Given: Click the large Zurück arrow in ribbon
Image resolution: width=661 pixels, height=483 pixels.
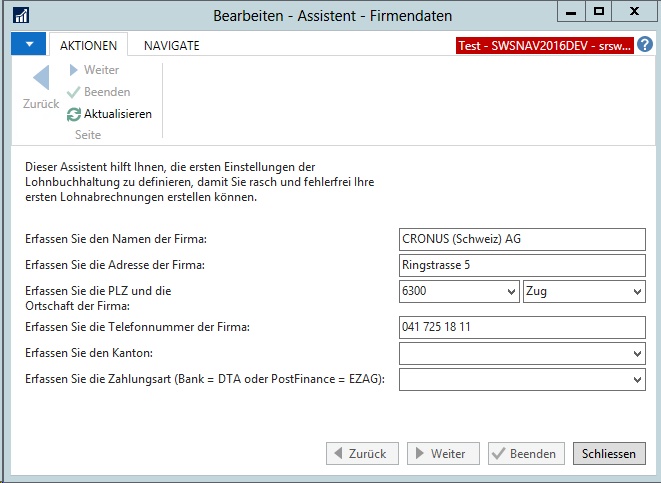Looking at the screenshot, I should point(41,80).
